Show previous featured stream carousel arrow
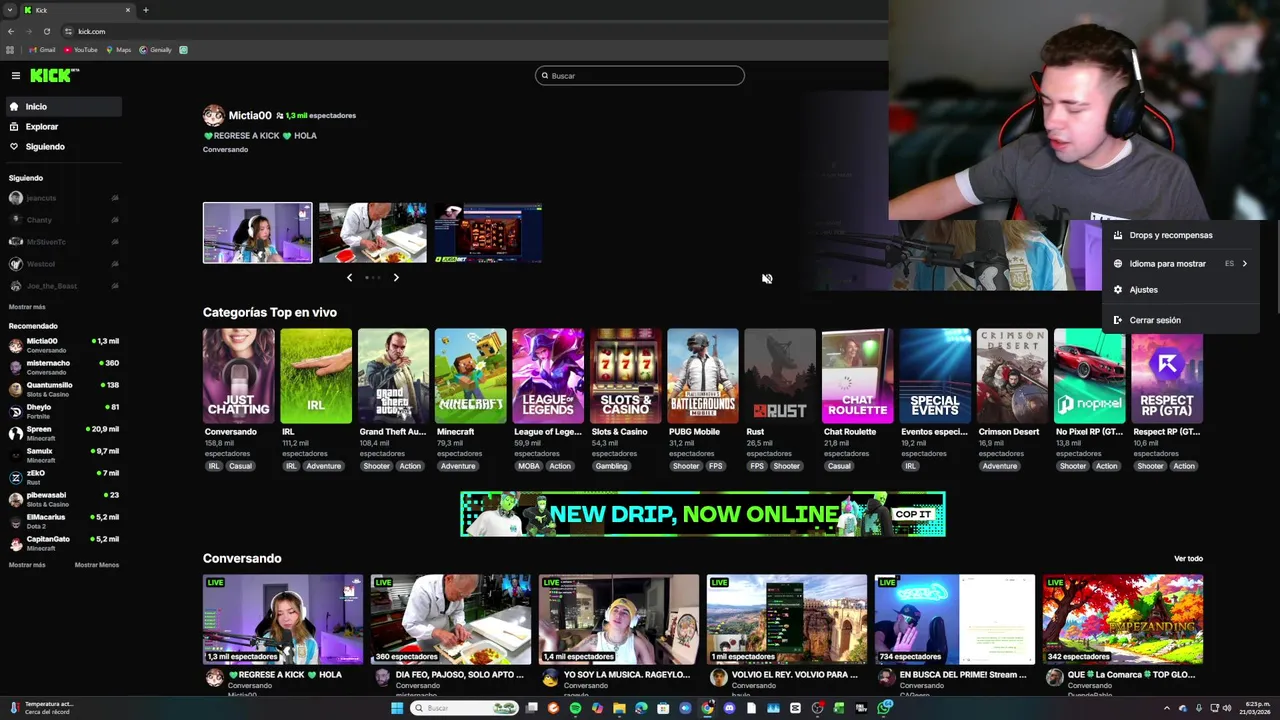The width and height of the screenshot is (1280, 720). [349, 278]
